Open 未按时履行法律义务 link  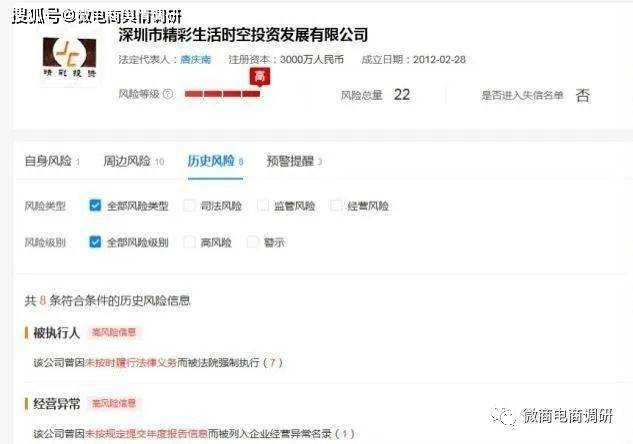(x=131, y=362)
